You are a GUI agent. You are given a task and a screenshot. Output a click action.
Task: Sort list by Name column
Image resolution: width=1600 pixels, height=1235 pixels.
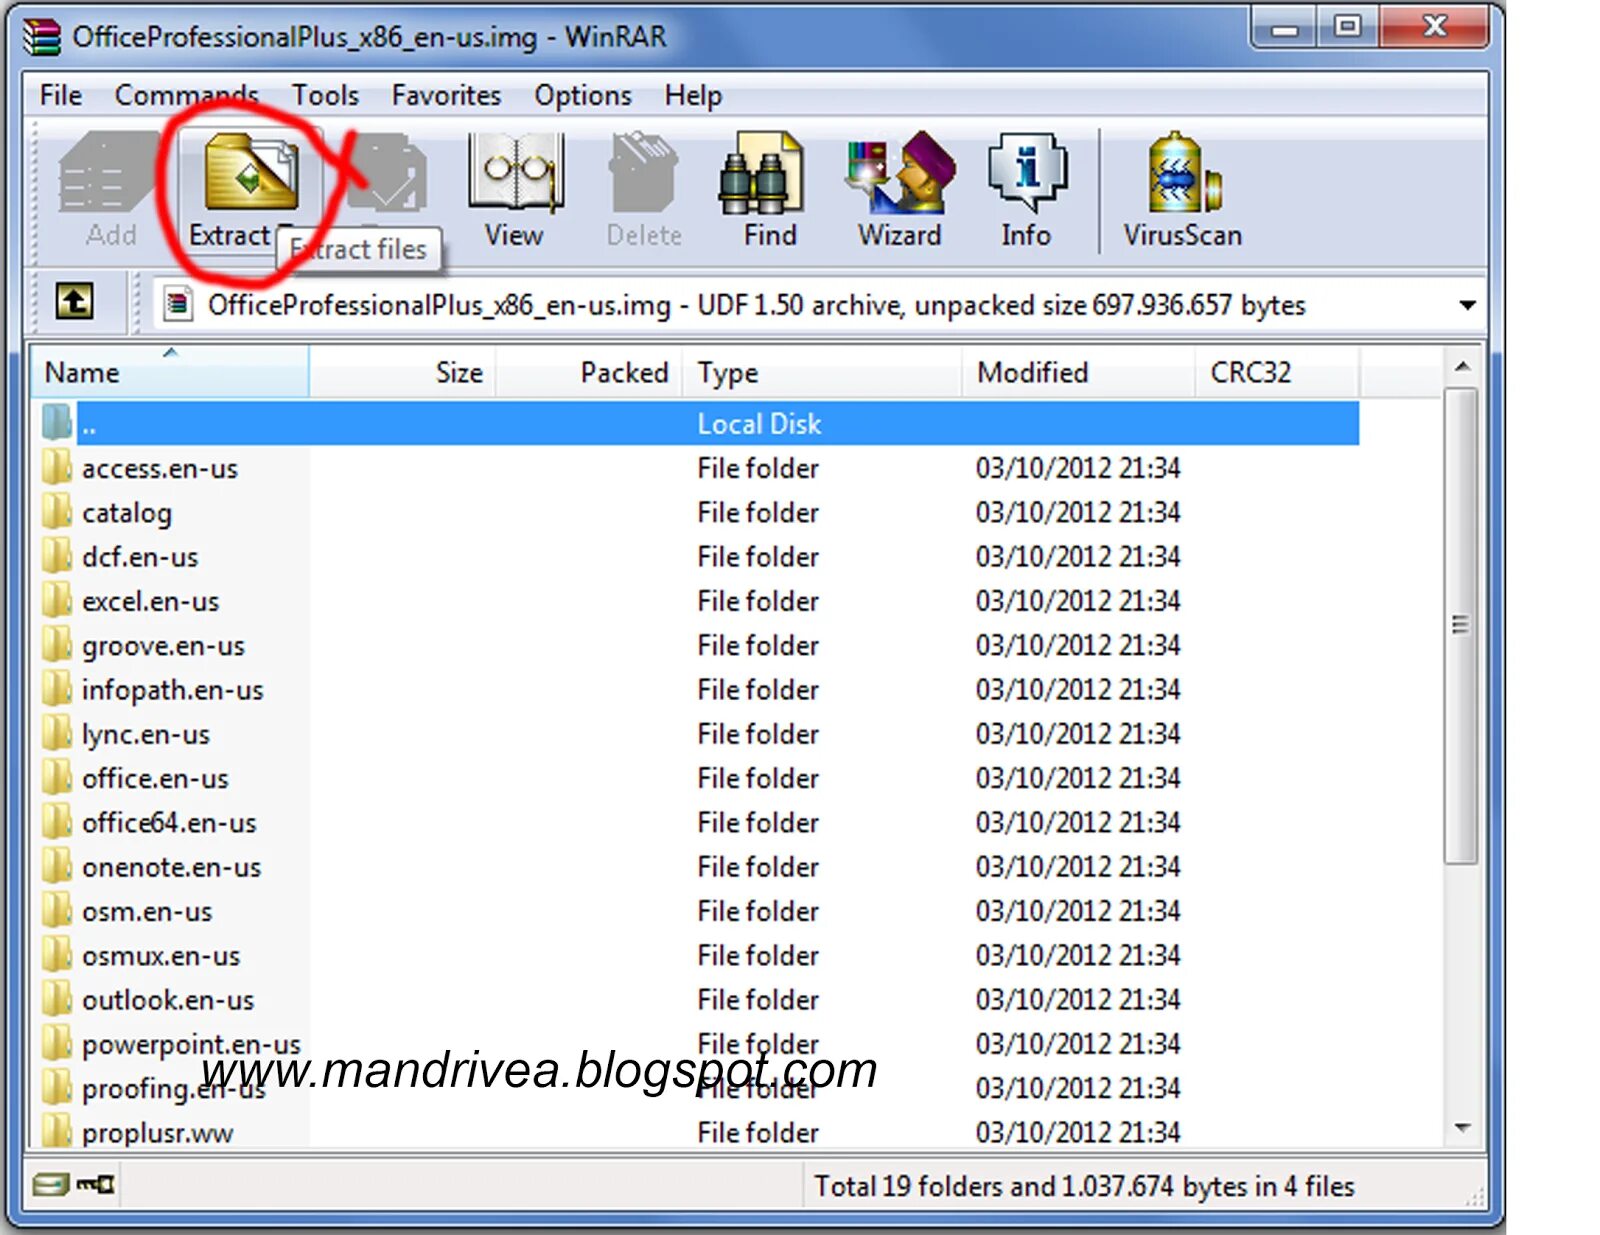pyautogui.click(x=170, y=372)
